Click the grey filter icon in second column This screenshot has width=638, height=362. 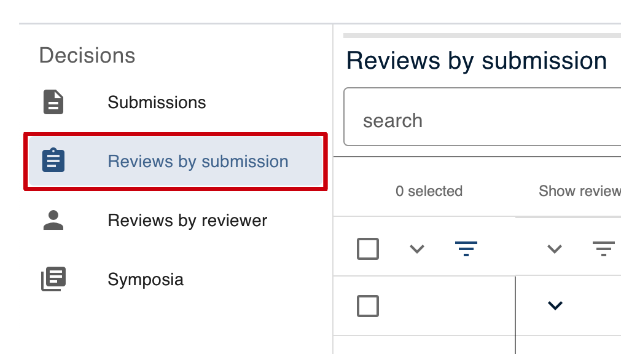[x=603, y=248]
